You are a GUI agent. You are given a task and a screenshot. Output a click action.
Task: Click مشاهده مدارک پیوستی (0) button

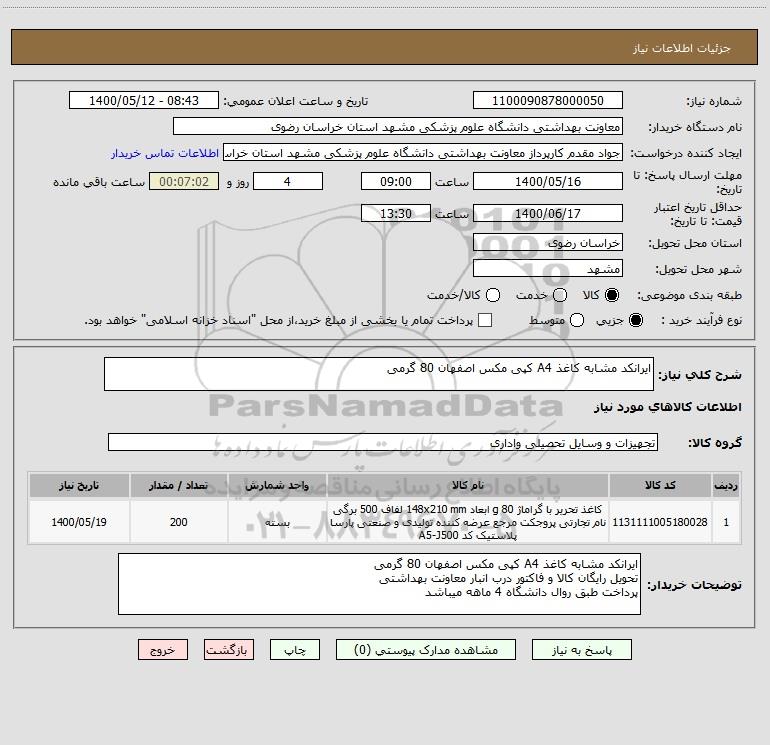pyautogui.click(x=426, y=650)
